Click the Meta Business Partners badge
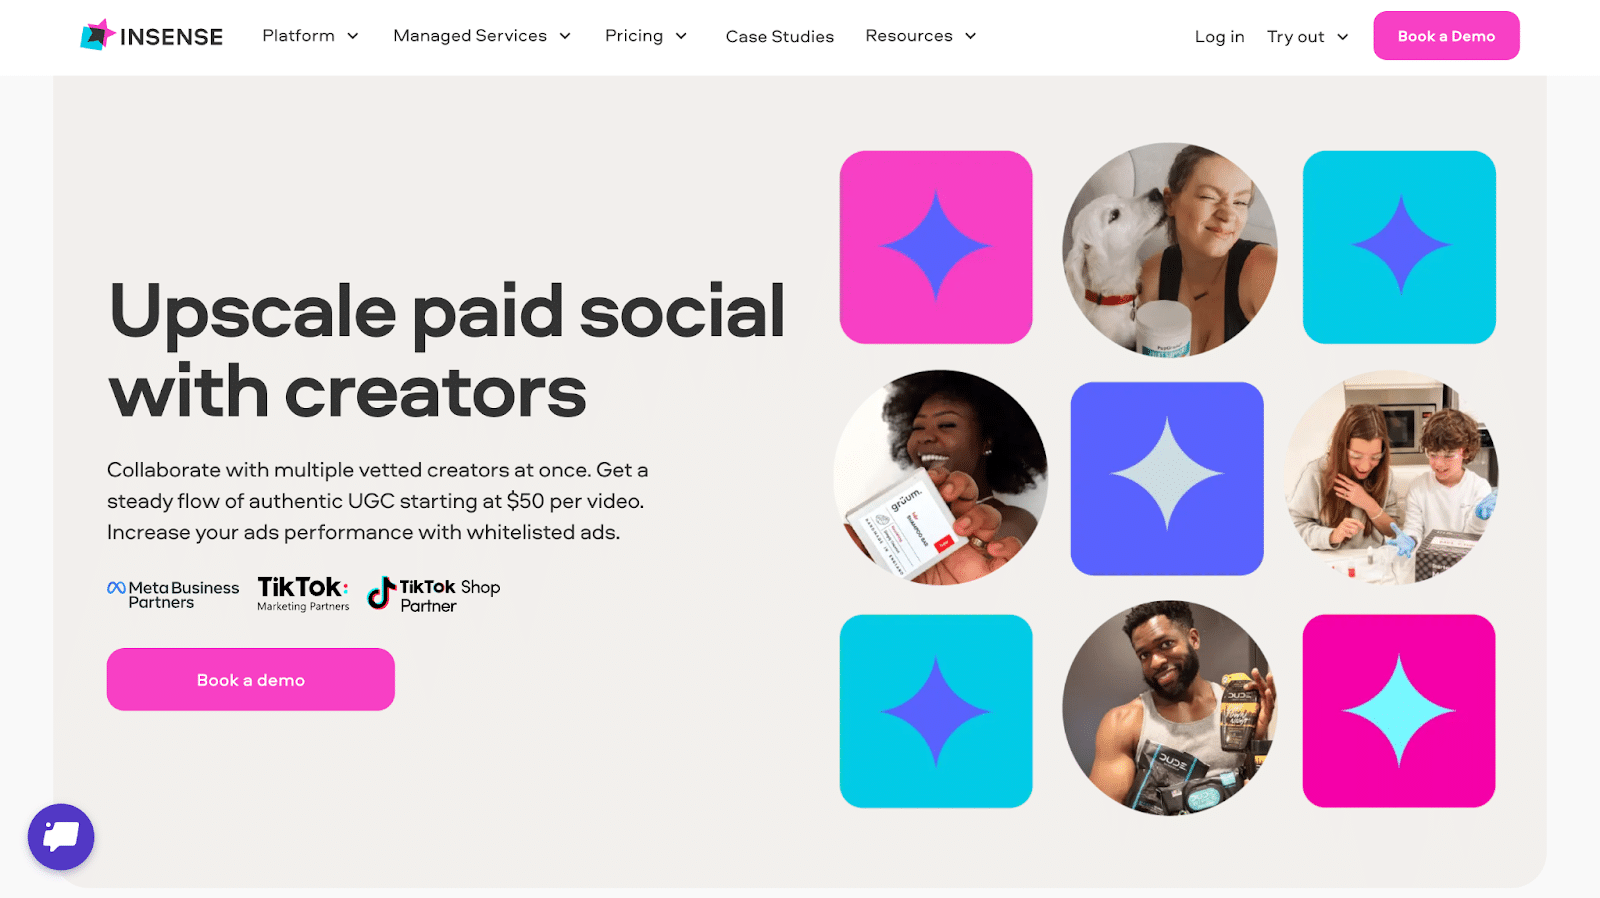This screenshot has height=898, width=1600. tap(173, 595)
